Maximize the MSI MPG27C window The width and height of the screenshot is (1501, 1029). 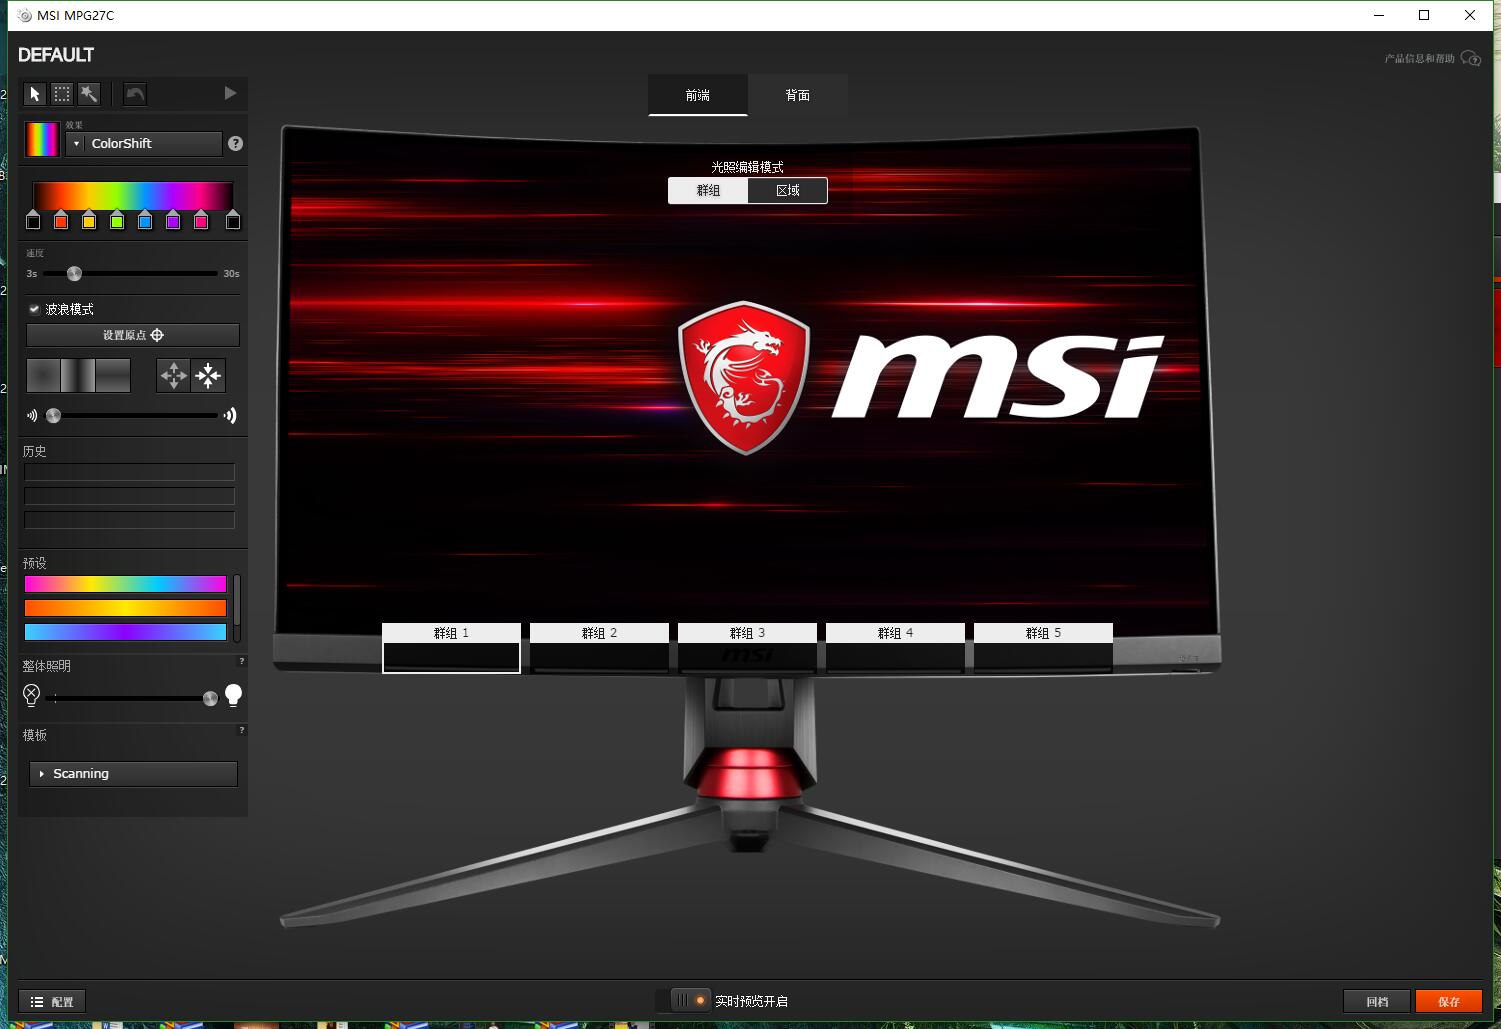tap(1424, 15)
